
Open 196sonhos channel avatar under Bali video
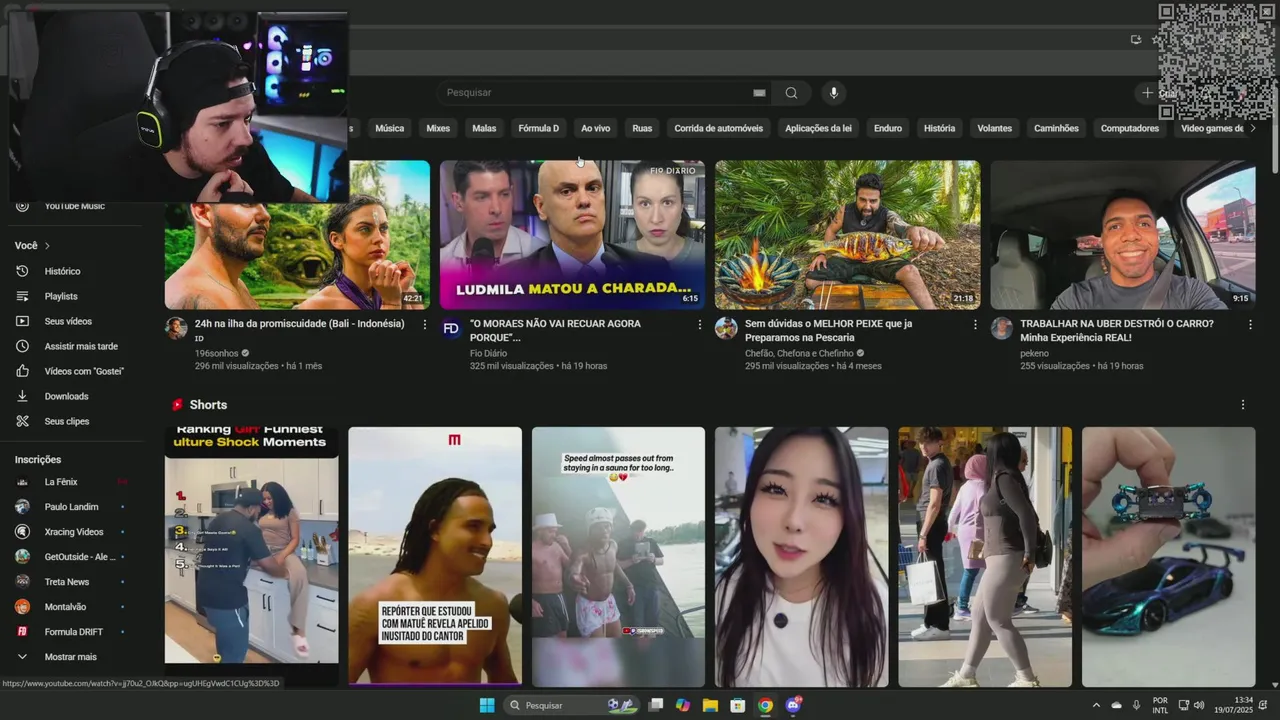176,328
